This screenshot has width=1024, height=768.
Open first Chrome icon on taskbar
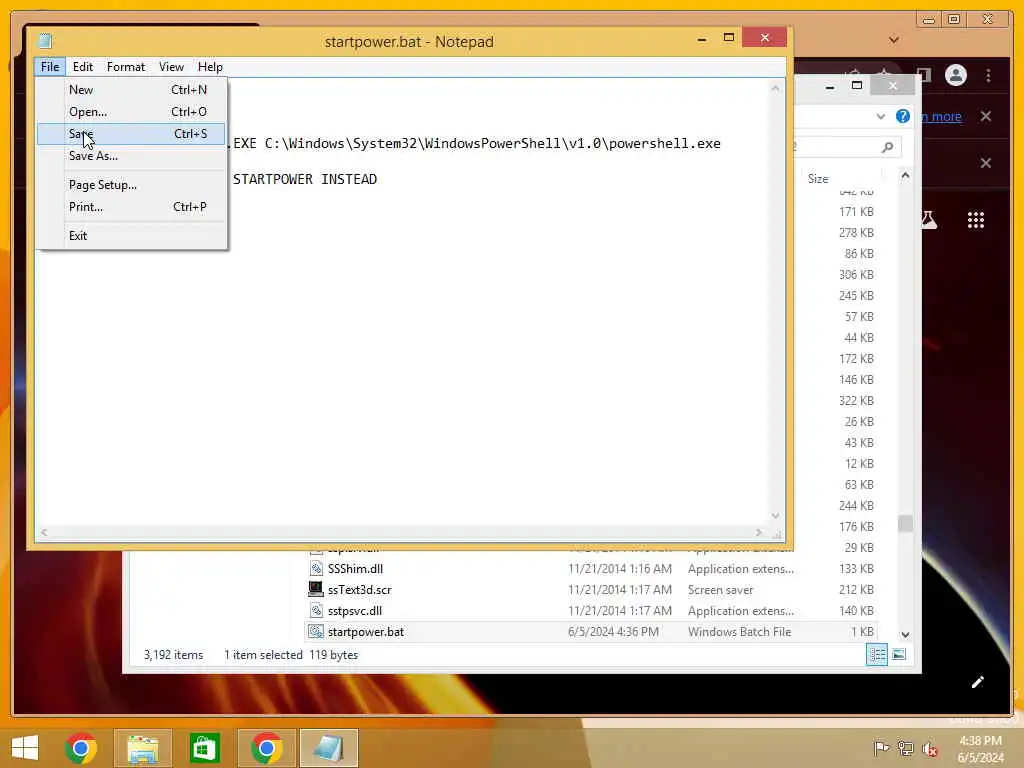tap(81, 748)
